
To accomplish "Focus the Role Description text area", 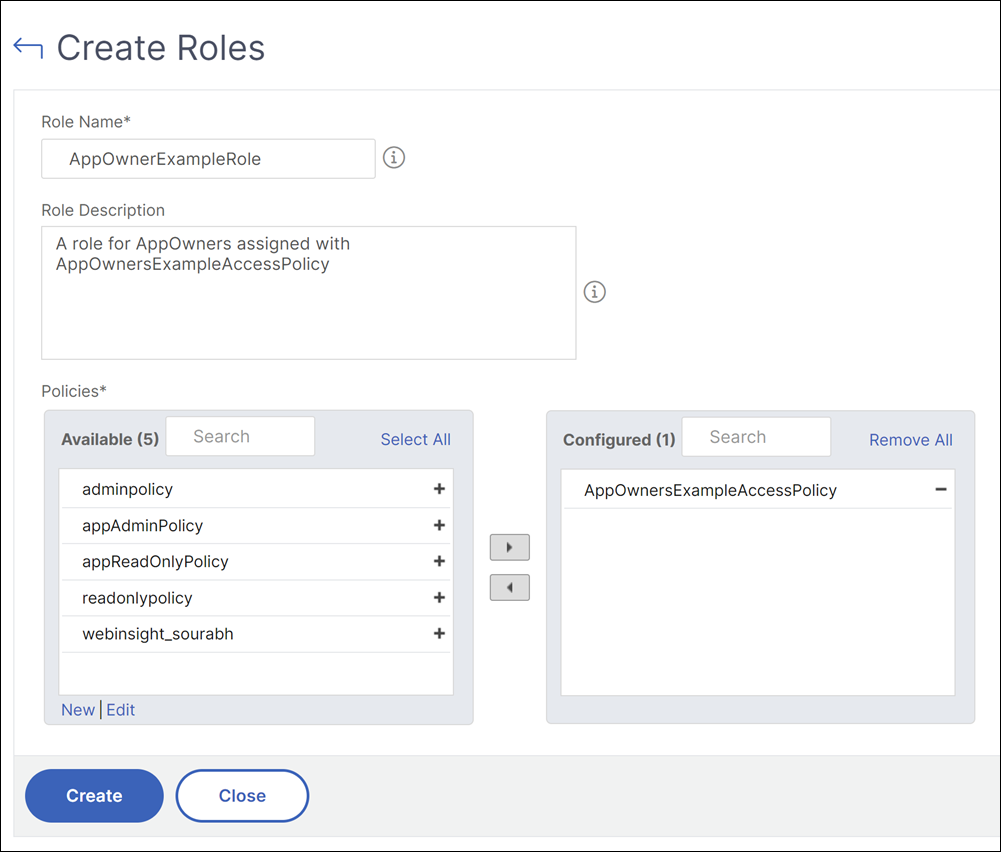I will point(308,292).
